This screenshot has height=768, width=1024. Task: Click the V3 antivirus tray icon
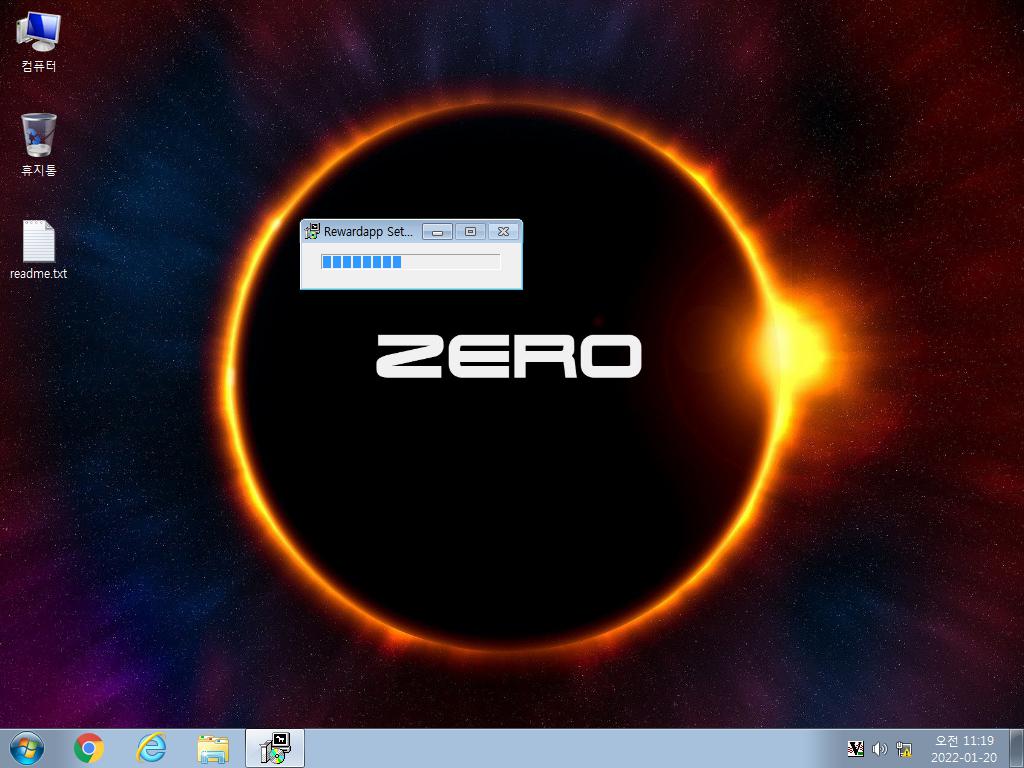coord(855,748)
